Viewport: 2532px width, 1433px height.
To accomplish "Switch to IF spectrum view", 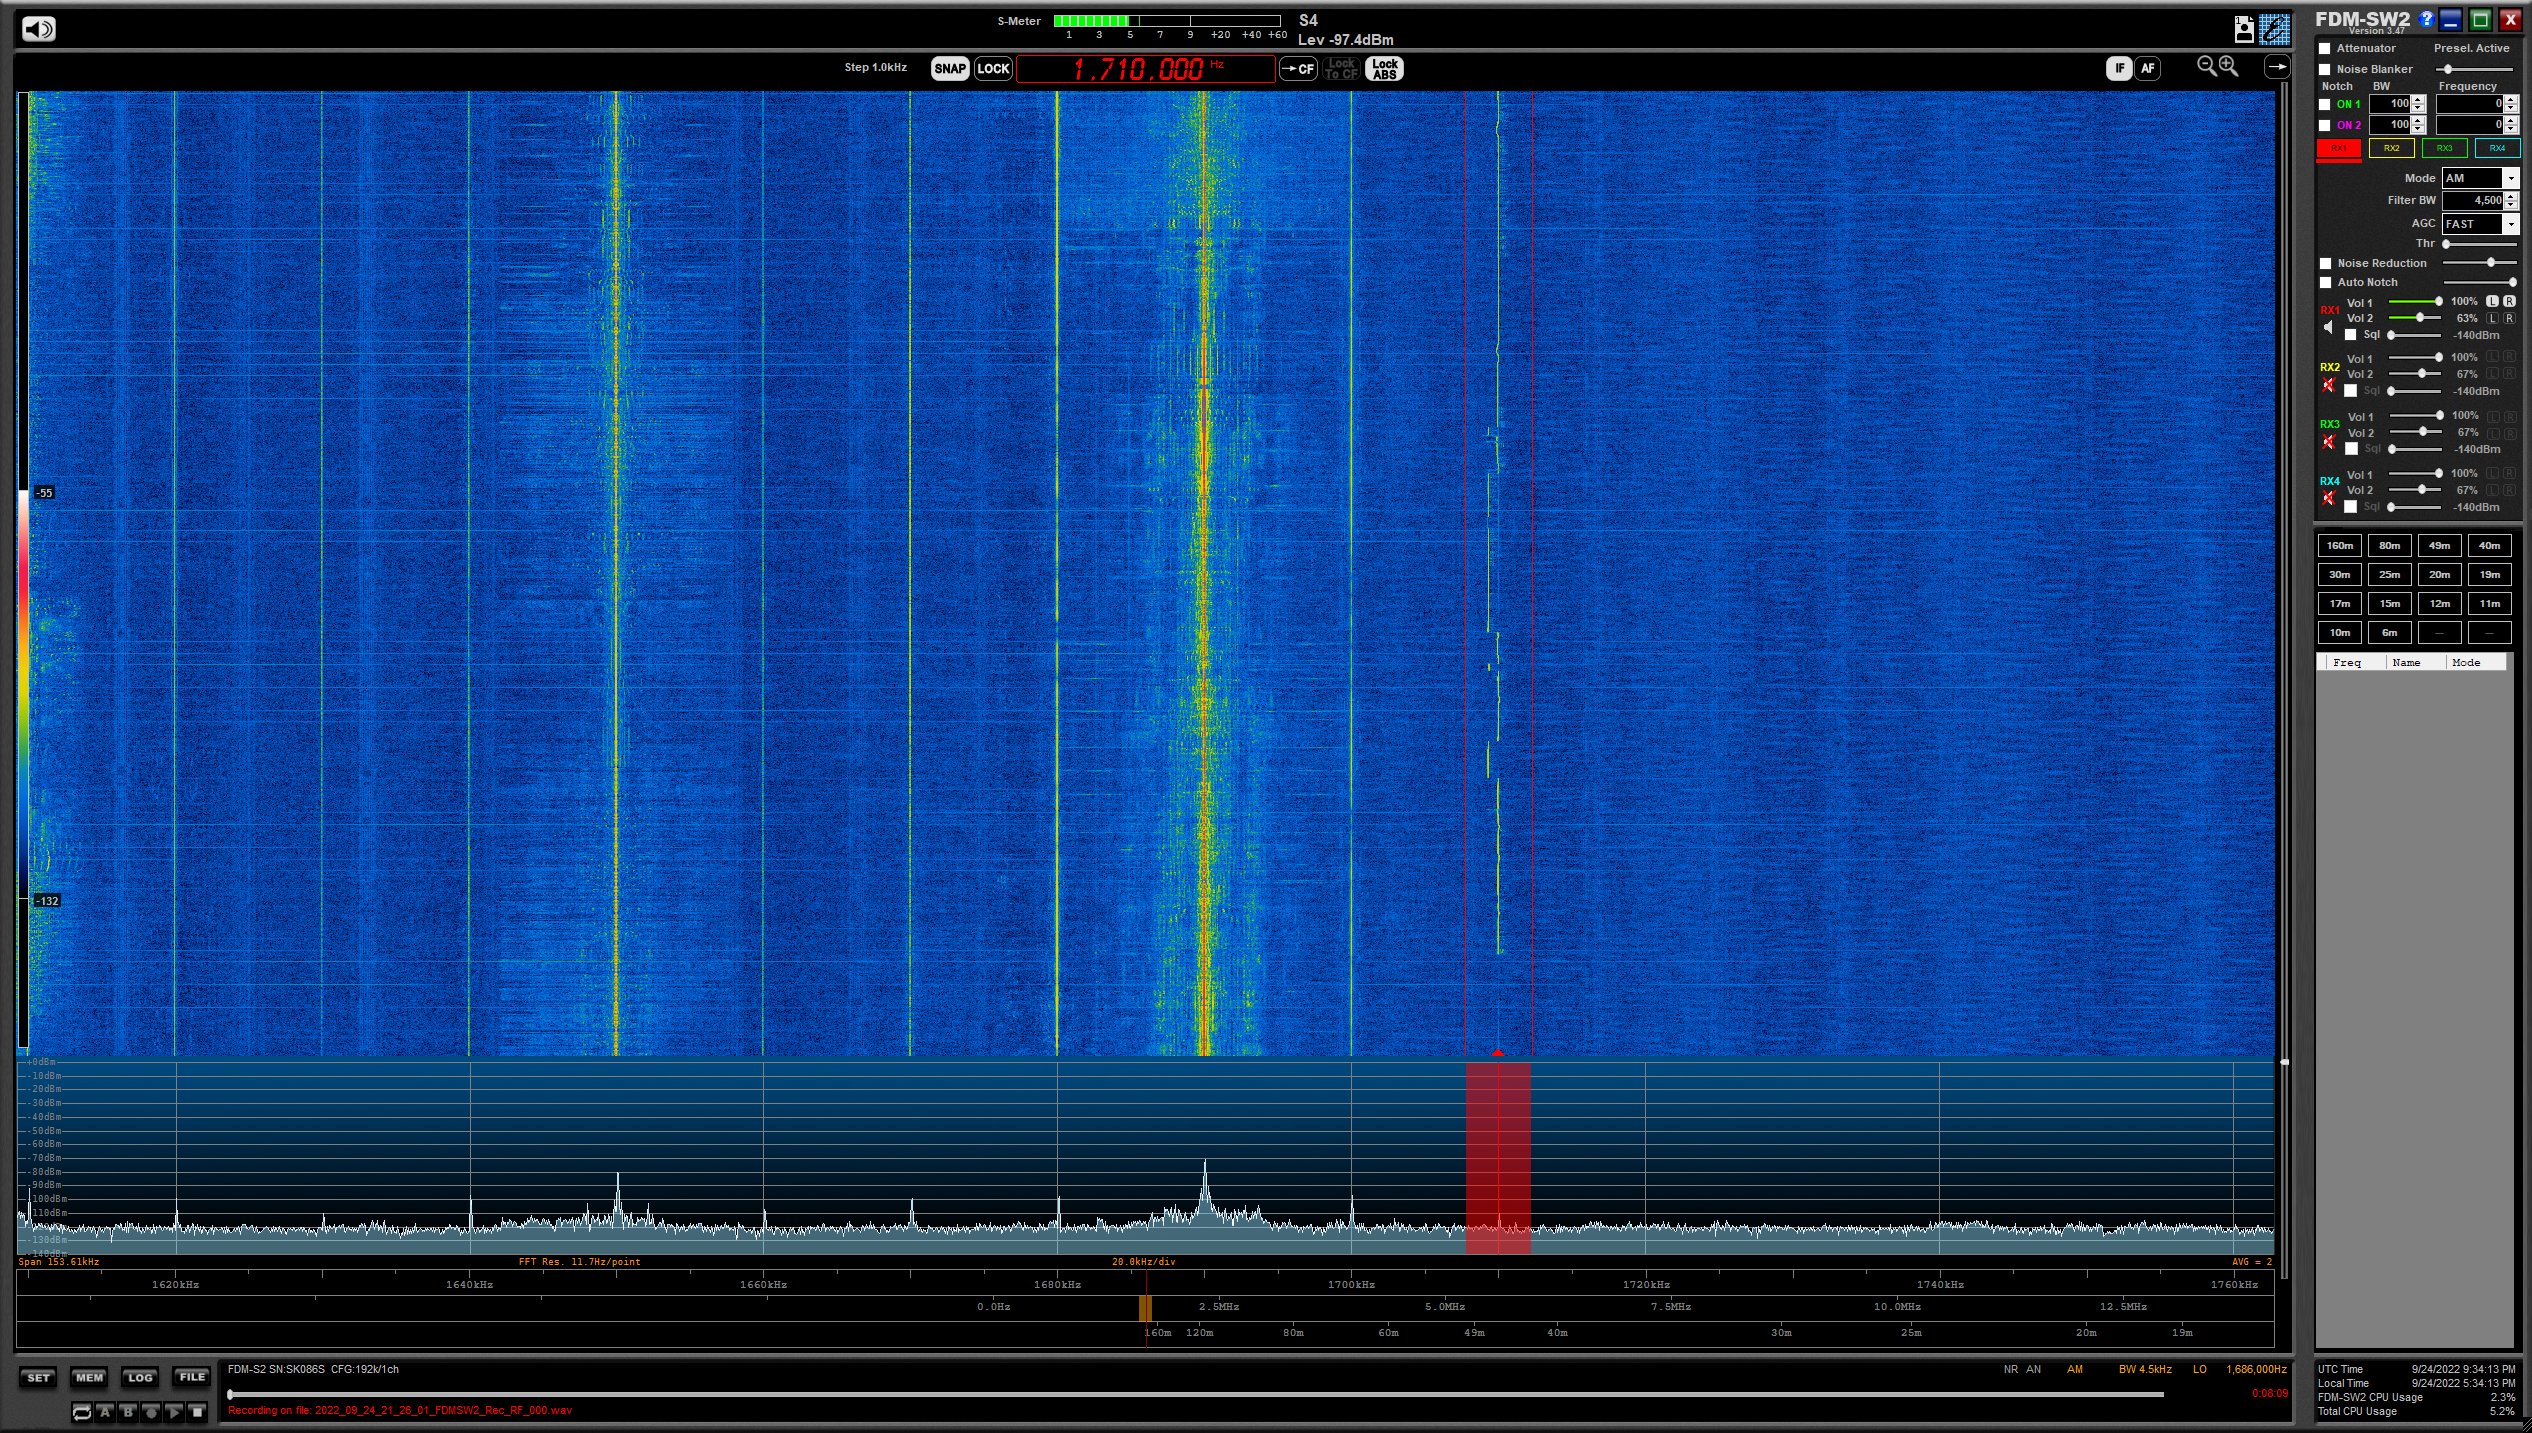I will point(2119,68).
